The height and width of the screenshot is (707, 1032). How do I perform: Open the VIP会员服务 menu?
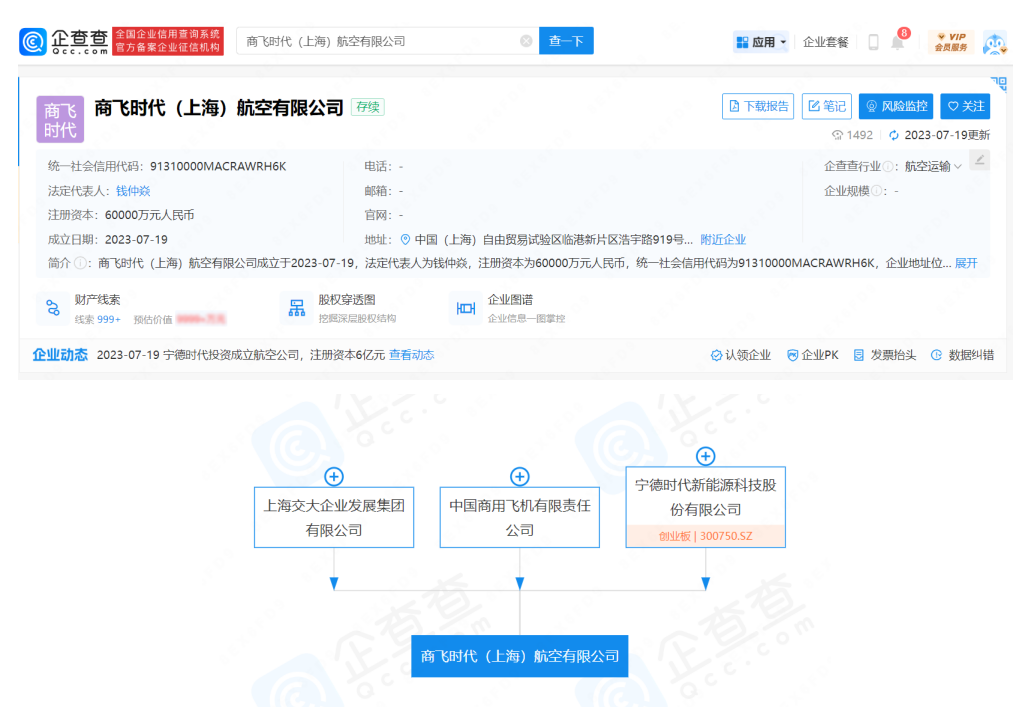coord(952,41)
